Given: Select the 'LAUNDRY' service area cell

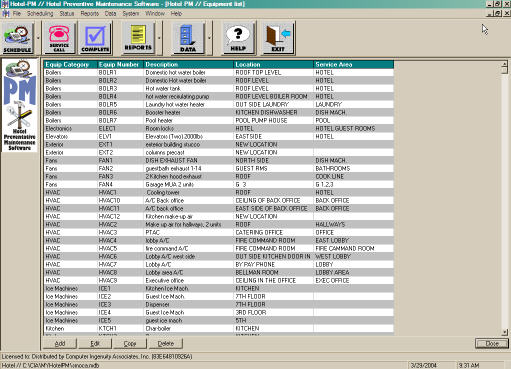Looking at the screenshot, I should point(354,104).
